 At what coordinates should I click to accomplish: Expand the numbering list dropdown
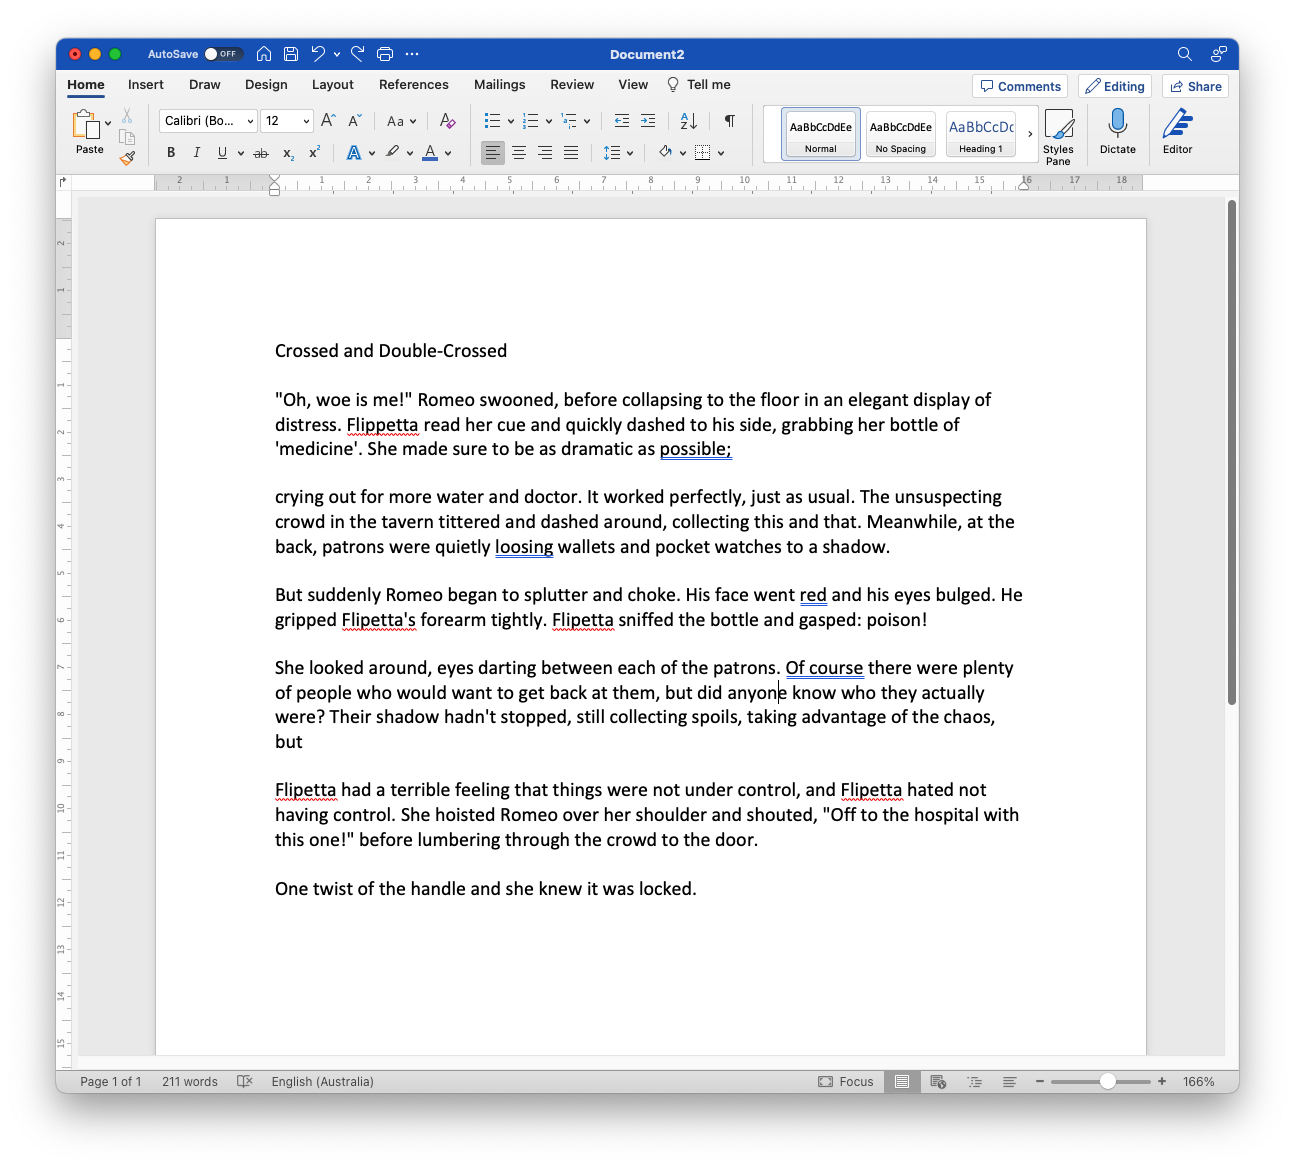(548, 121)
